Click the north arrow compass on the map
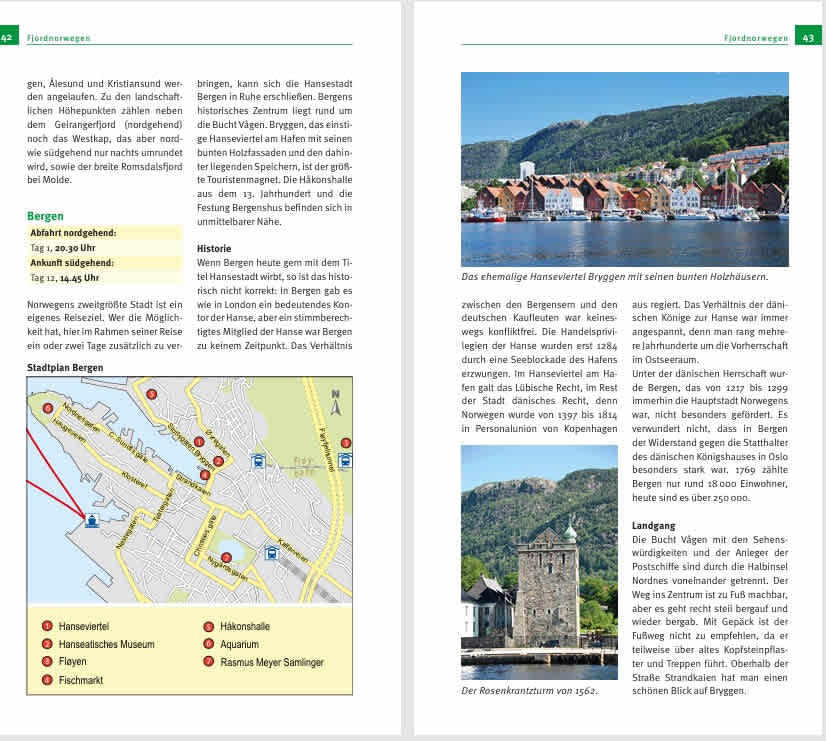Viewport: 826px width, 741px height. coord(336,402)
